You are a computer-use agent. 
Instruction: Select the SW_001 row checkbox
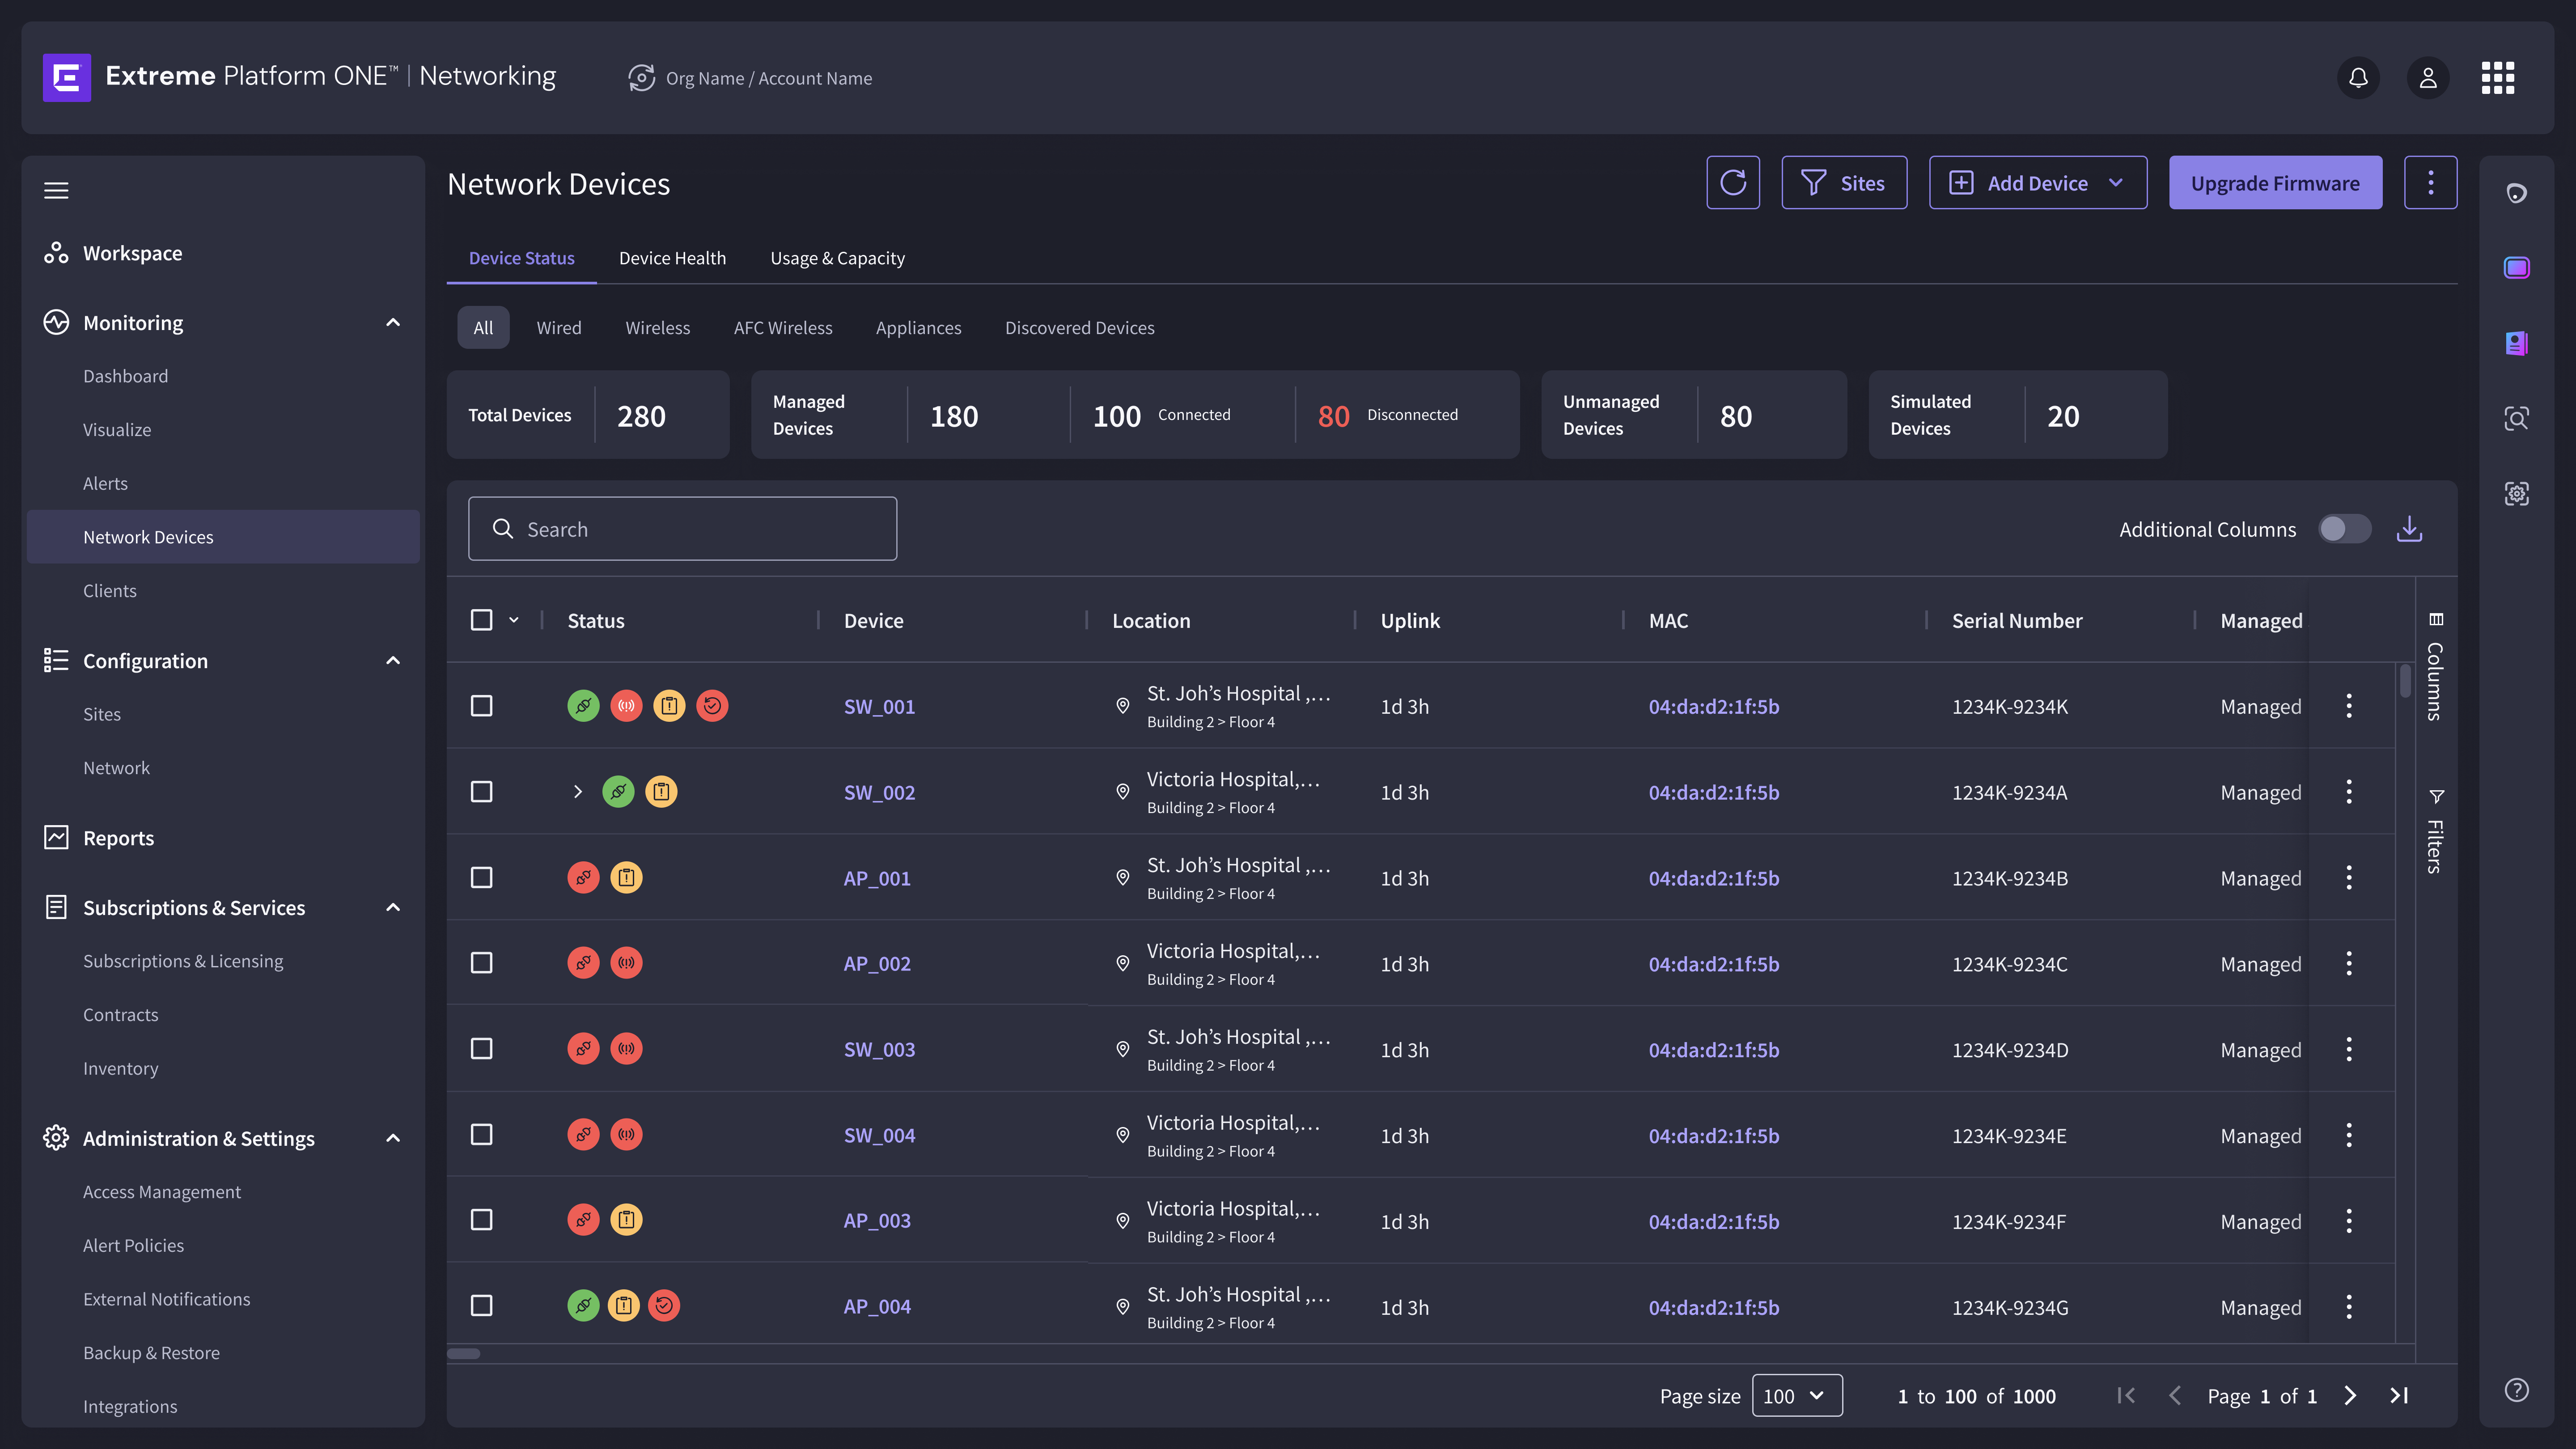coord(482,706)
